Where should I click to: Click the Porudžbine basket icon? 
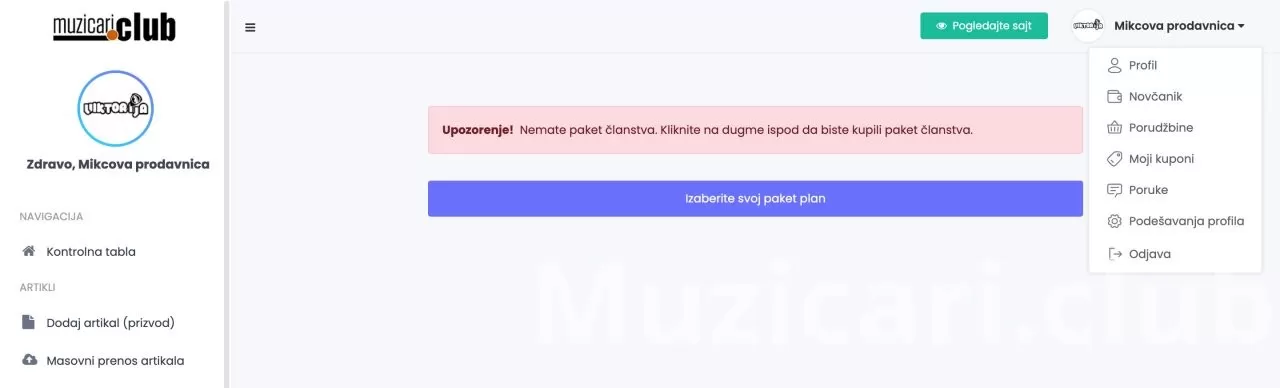tap(1115, 127)
